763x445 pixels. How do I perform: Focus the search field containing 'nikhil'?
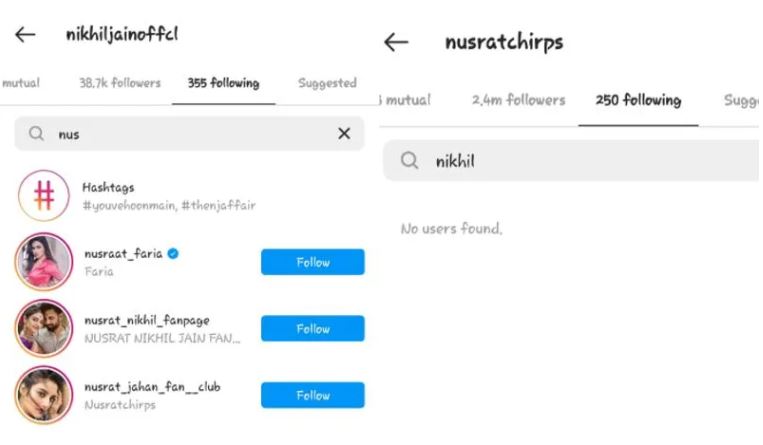[573, 161]
